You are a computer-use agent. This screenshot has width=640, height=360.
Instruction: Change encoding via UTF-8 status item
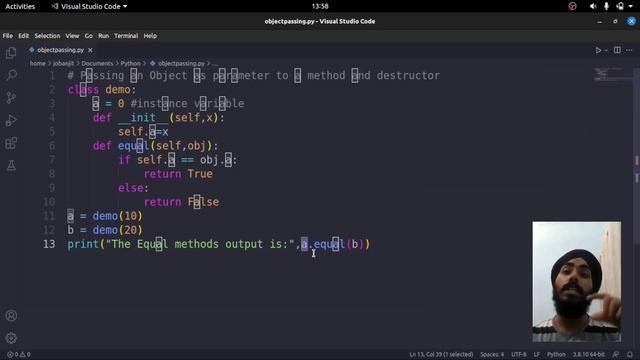pos(519,354)
